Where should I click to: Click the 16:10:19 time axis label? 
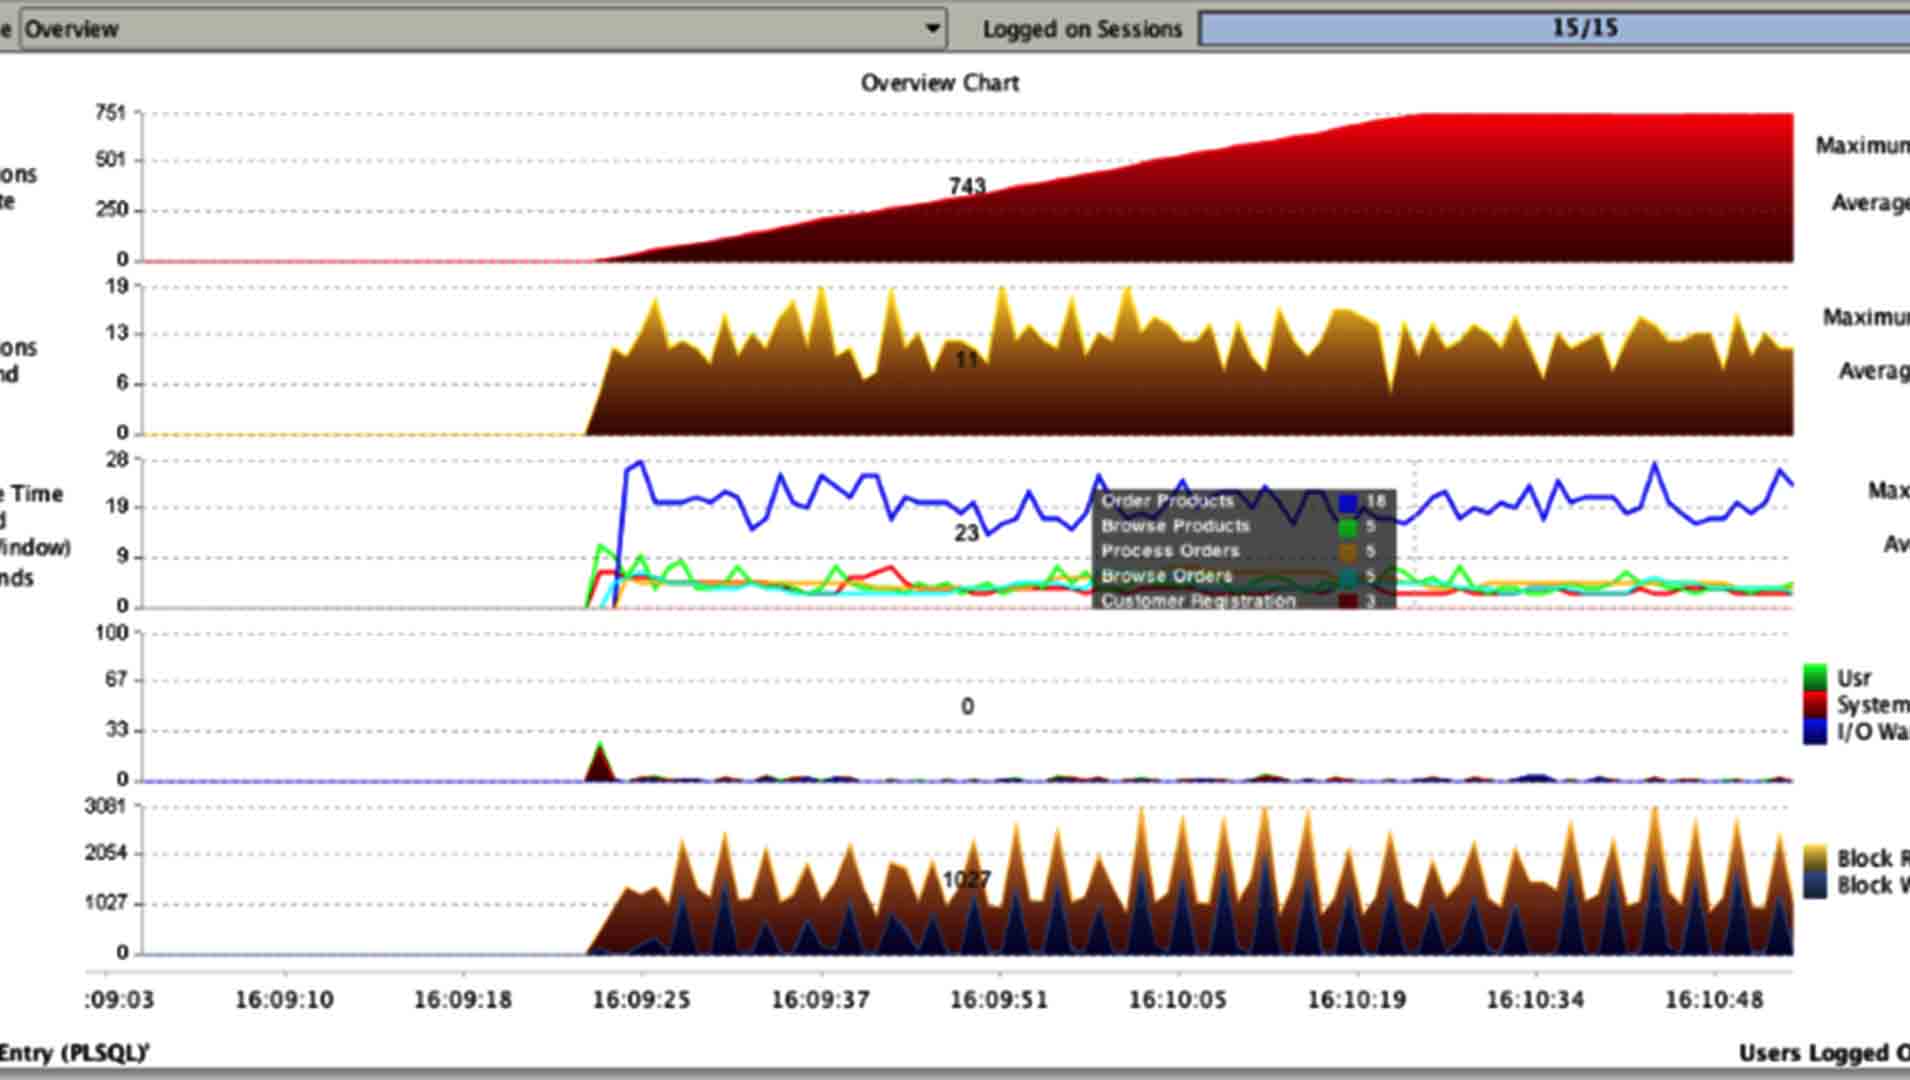(1356, 1000)
